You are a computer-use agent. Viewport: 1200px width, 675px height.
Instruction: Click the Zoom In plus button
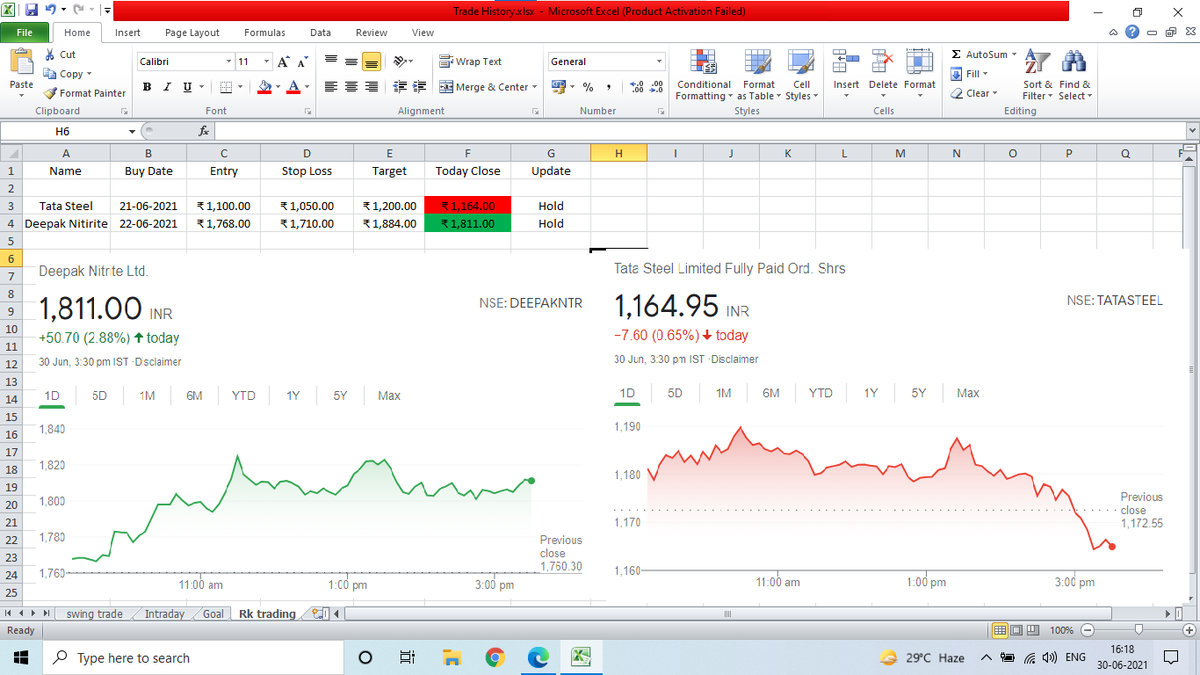point(1188,630)
